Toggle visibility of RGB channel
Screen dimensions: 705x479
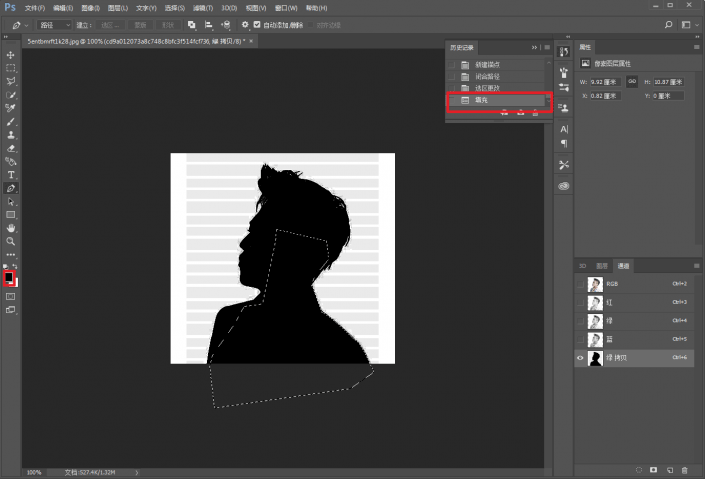tap(580, 284)
